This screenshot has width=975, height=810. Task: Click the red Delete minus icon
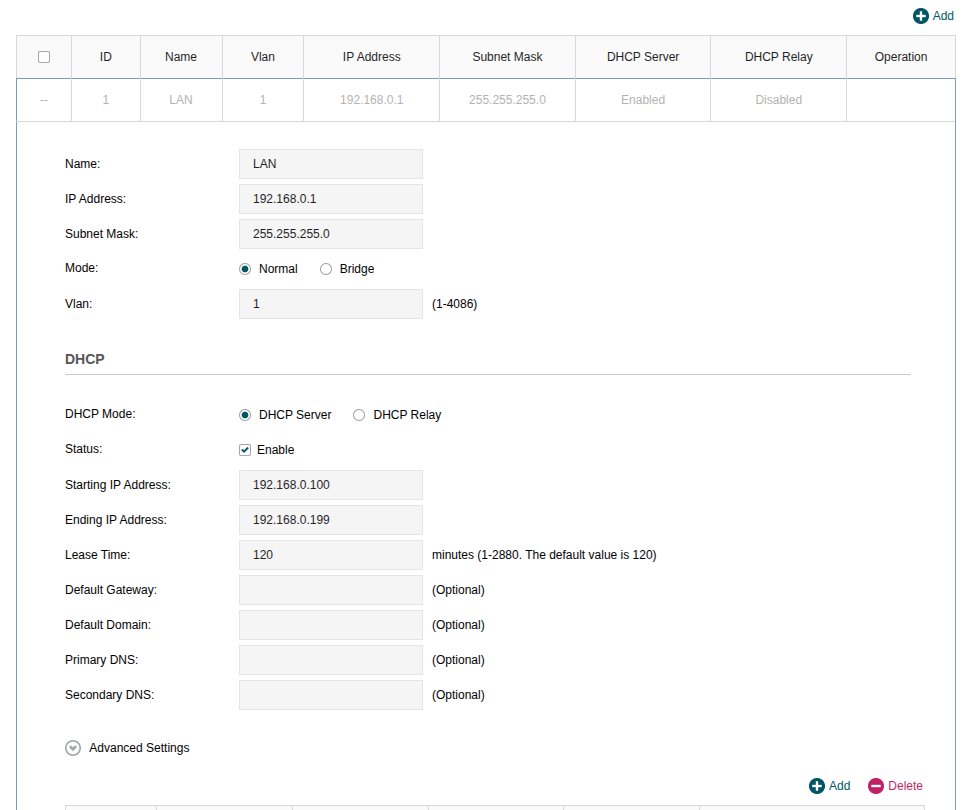click(x=876, y=786)
